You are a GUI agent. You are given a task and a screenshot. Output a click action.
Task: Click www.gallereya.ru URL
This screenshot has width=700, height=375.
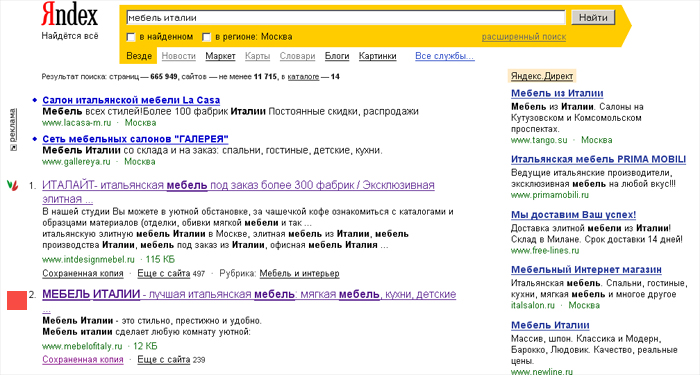pos(76,162)
